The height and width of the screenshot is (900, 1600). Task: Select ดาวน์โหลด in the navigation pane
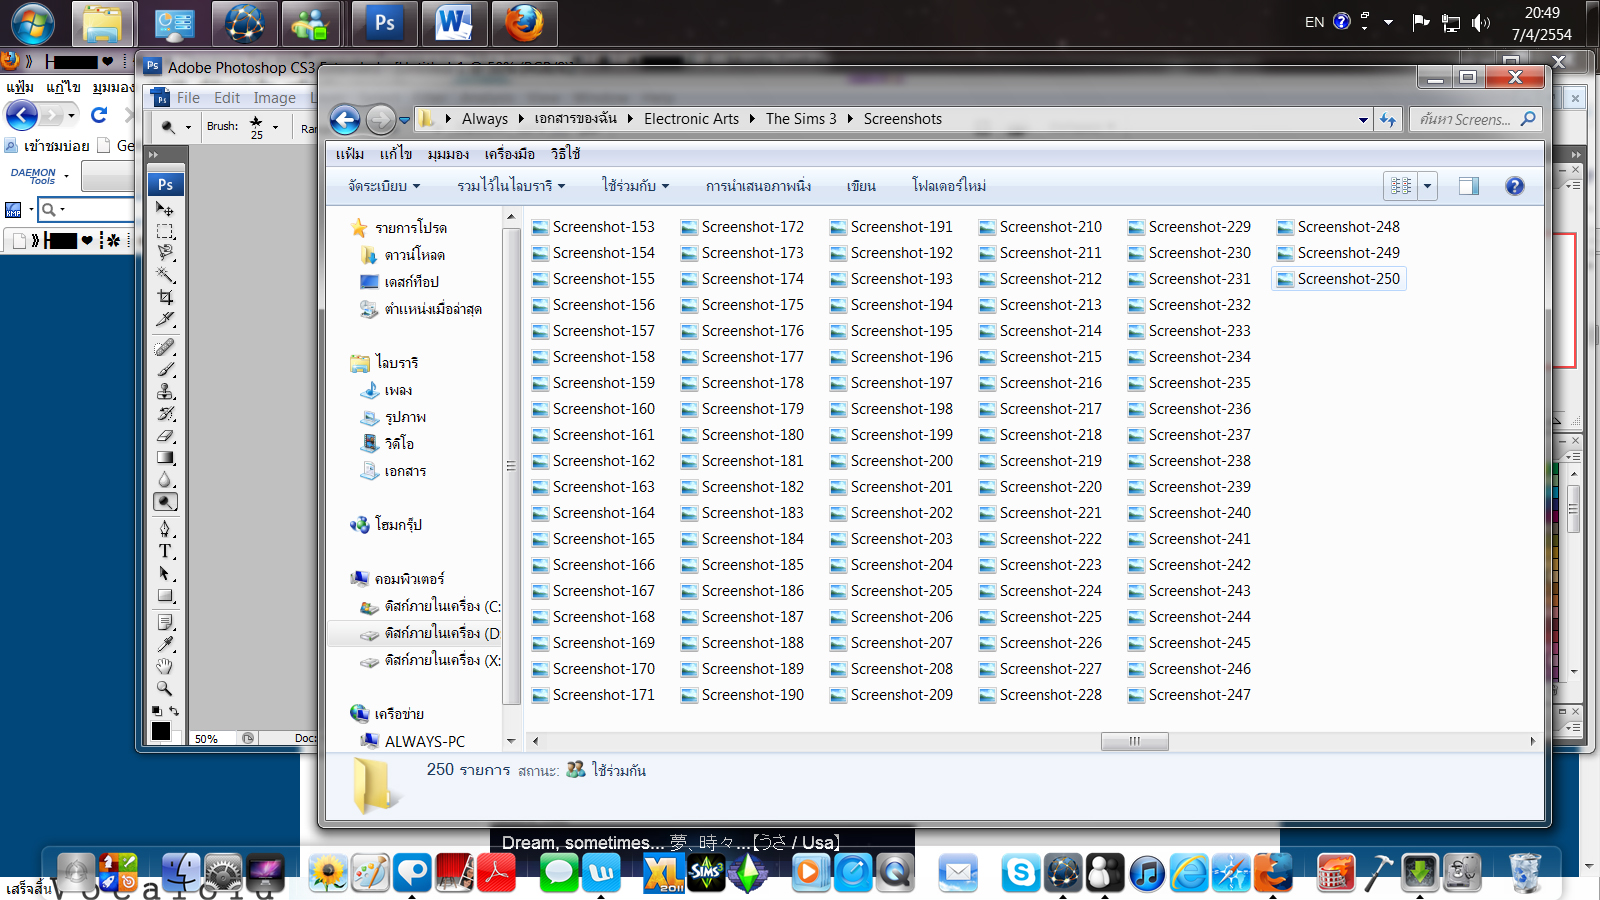414,255
